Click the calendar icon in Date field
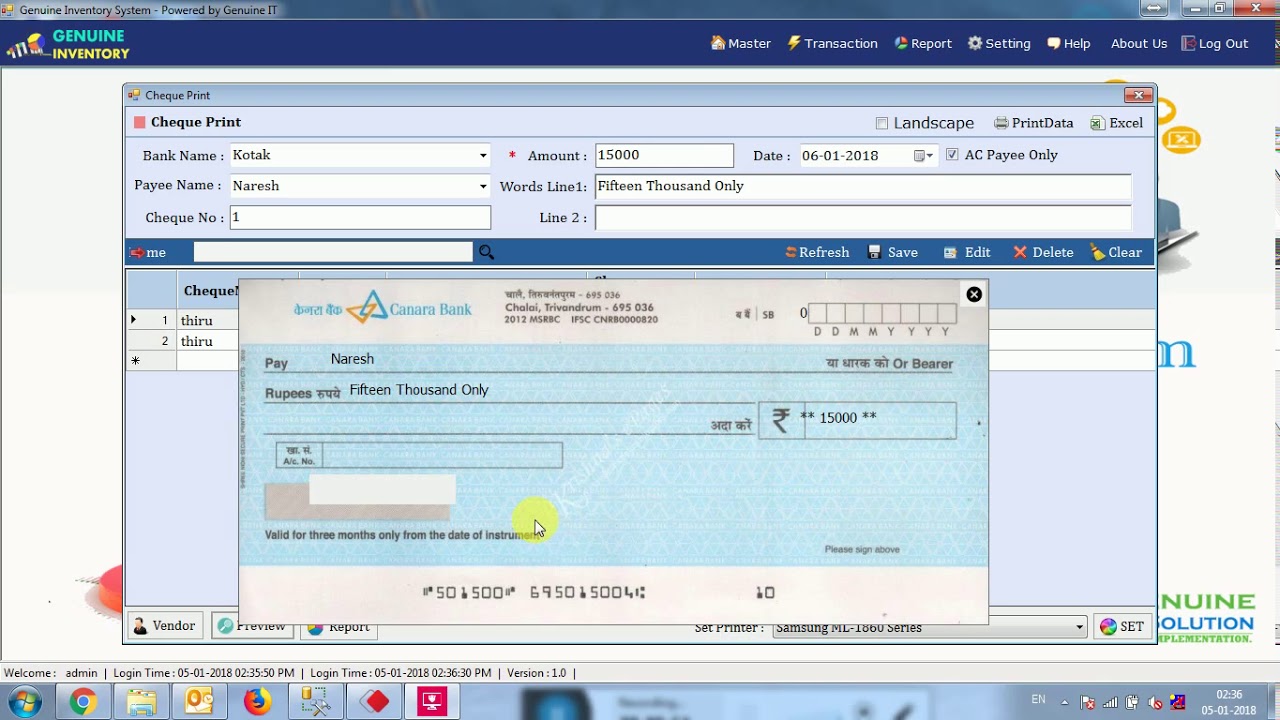The width and height of the screenshot is (1280, 720). pos(919,155)
